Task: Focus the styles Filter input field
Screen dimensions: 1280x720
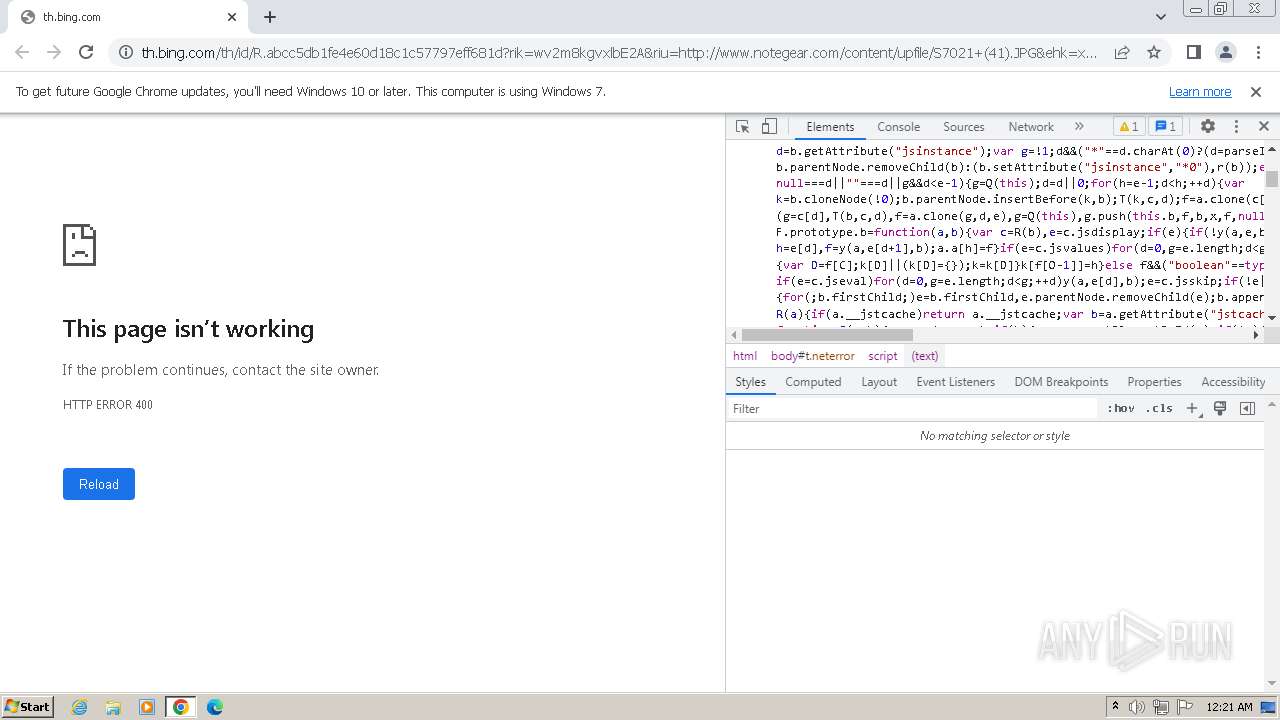Action: click(x=912, y=409)
